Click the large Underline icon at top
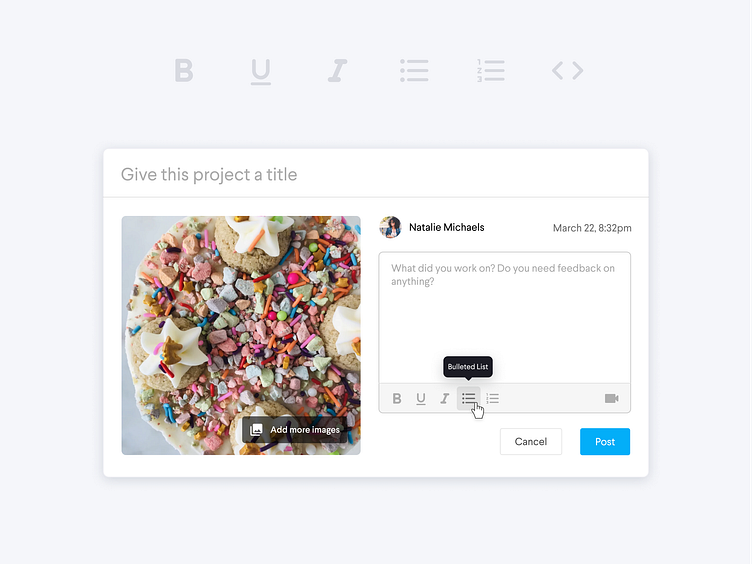The height and width of the screenshot is (564, 752). [261, 71]
